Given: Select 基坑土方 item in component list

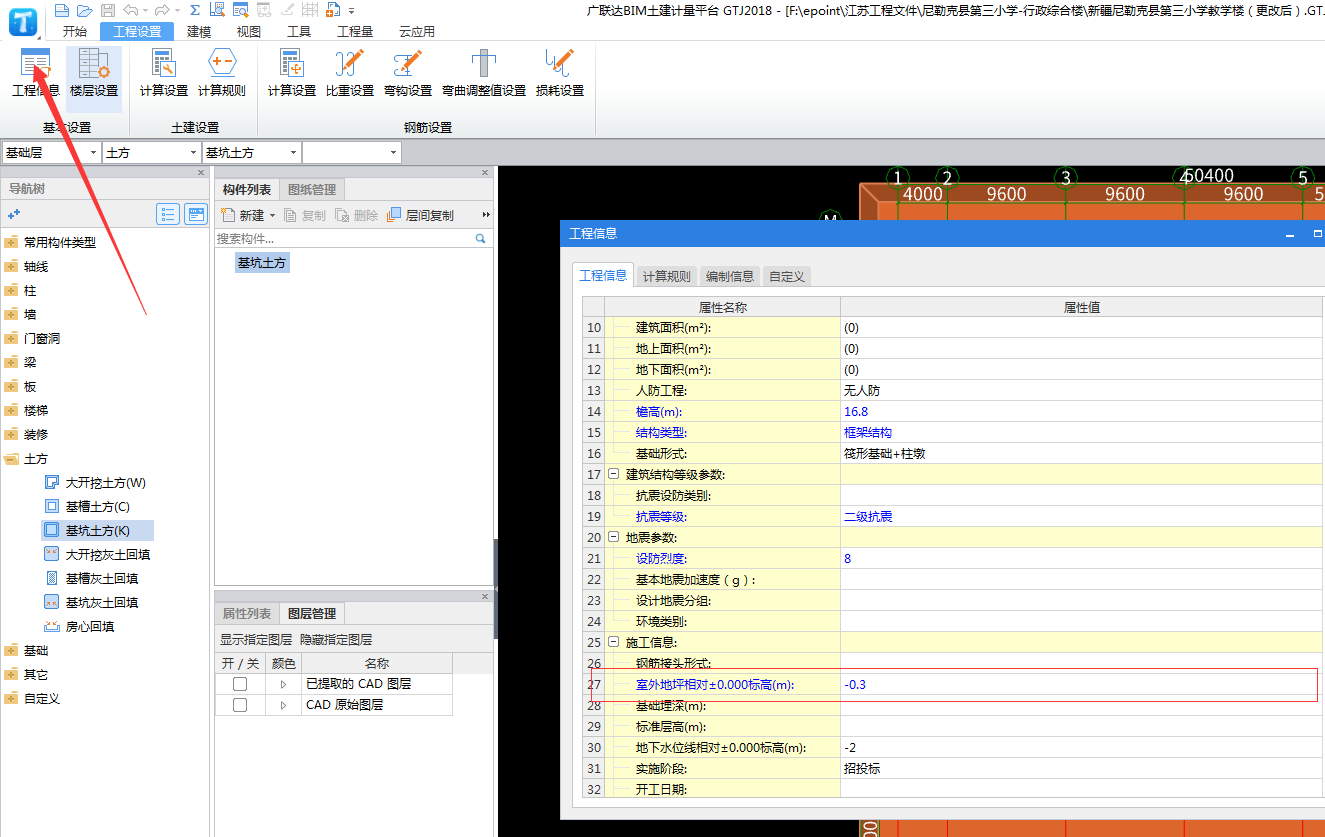Looking at the screenshot, I should (x=262, y=263).
